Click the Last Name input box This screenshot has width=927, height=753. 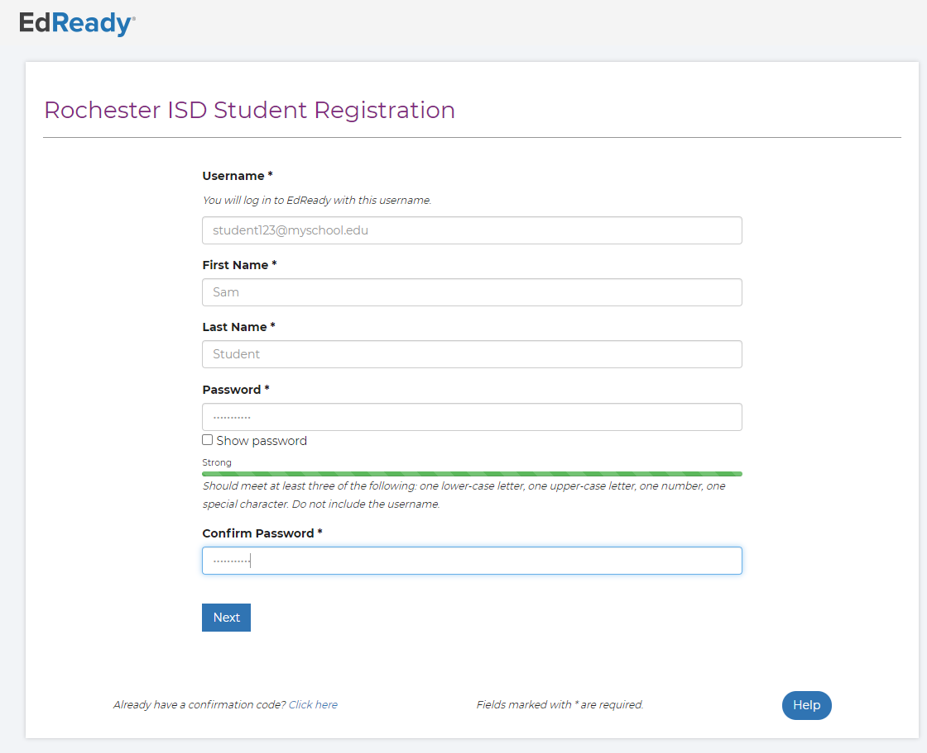click(470, 354)
